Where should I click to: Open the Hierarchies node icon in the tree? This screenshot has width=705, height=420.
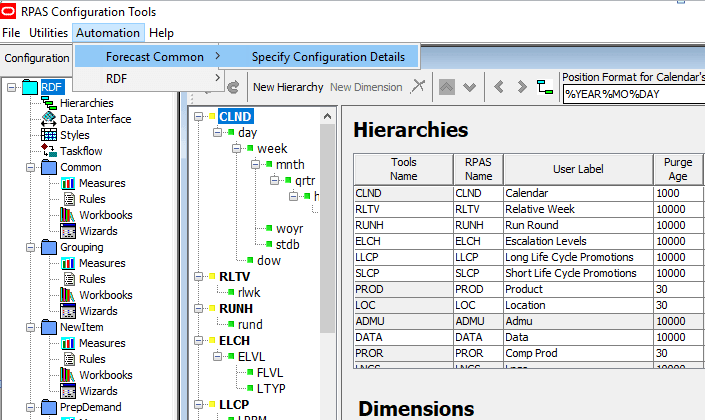click(49, 103)
